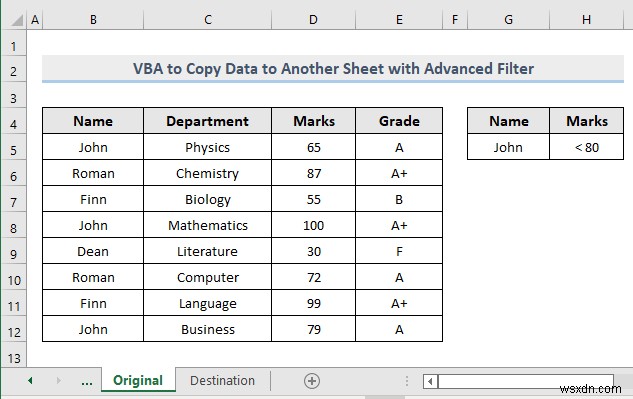Click grade 'F' cell
This screenshot has height=399, width=633.
coord(399,251)
